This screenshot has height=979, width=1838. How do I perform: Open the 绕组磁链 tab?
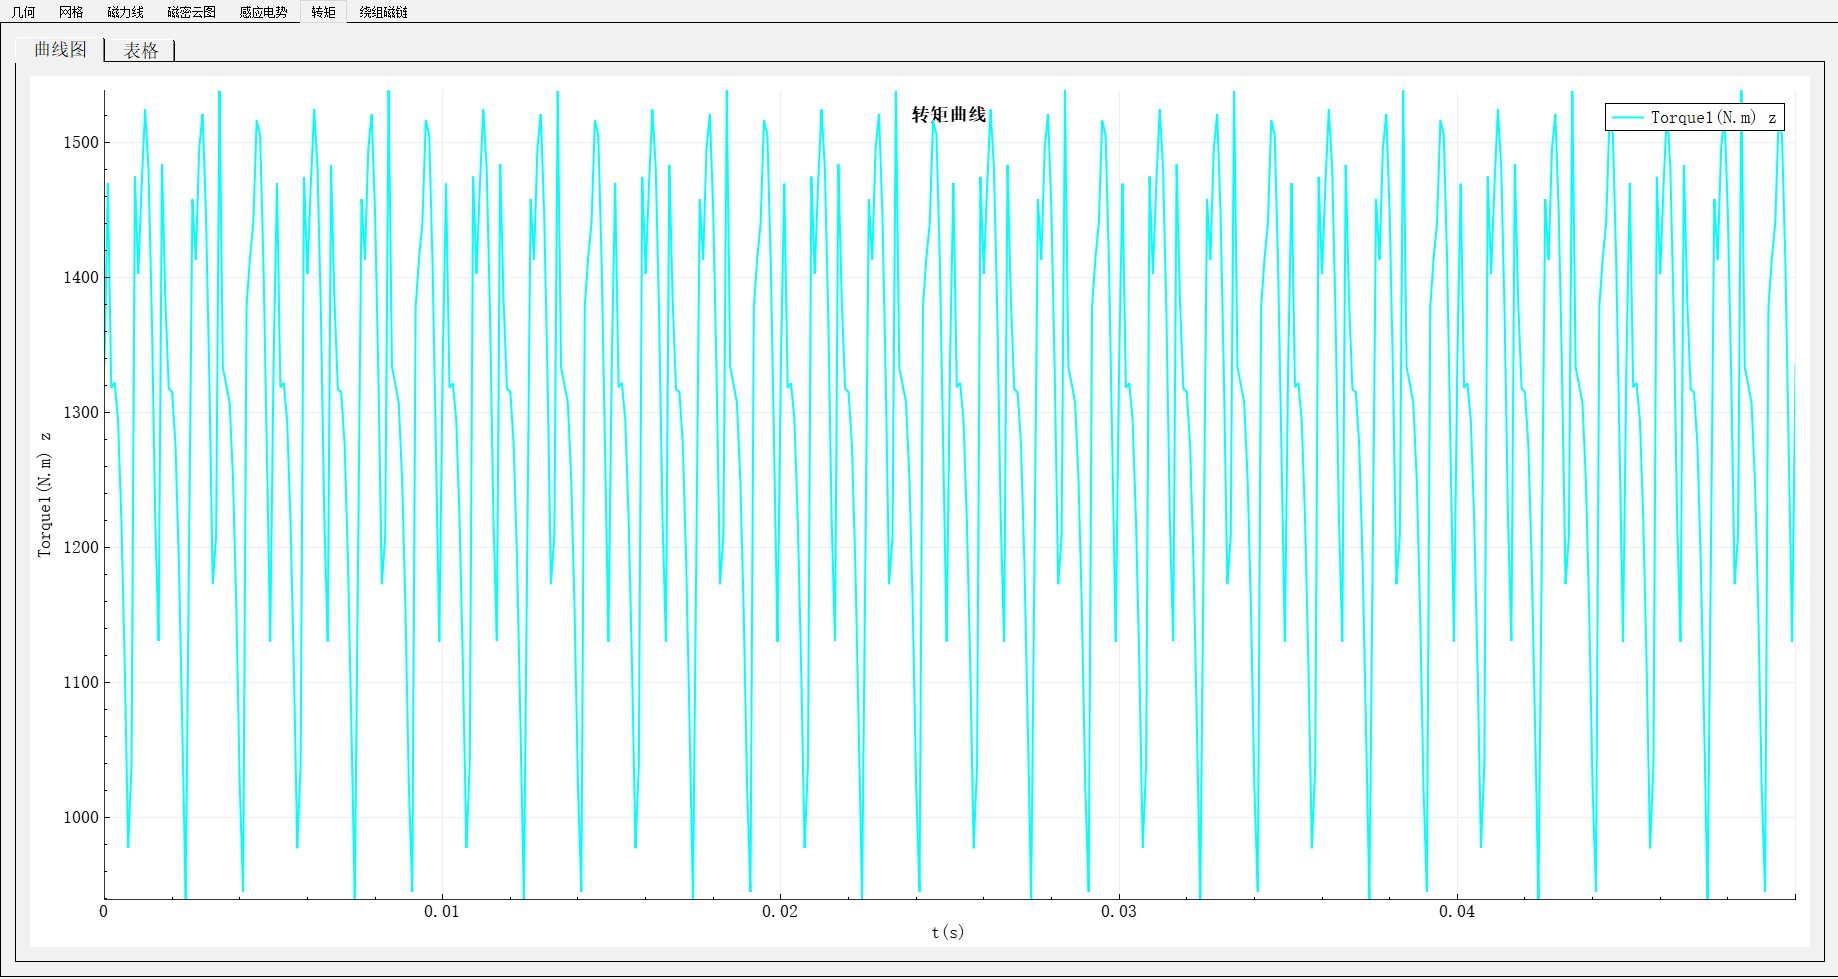point(383,12)
